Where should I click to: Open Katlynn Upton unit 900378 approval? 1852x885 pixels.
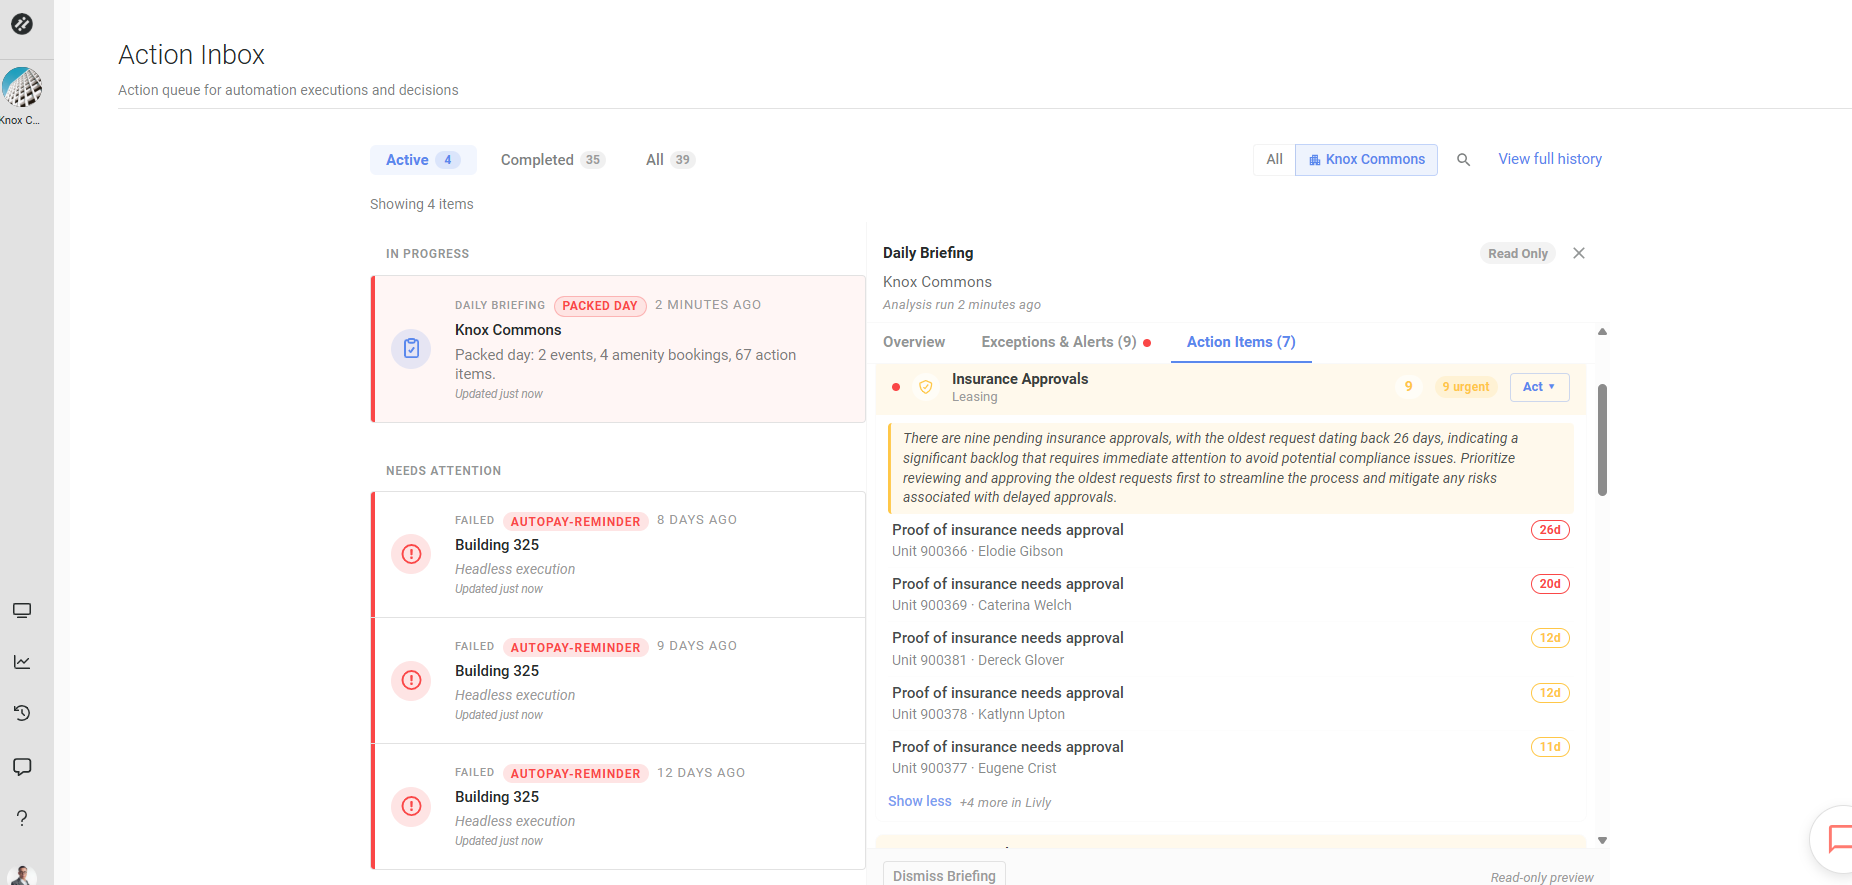pos(1230,703)
